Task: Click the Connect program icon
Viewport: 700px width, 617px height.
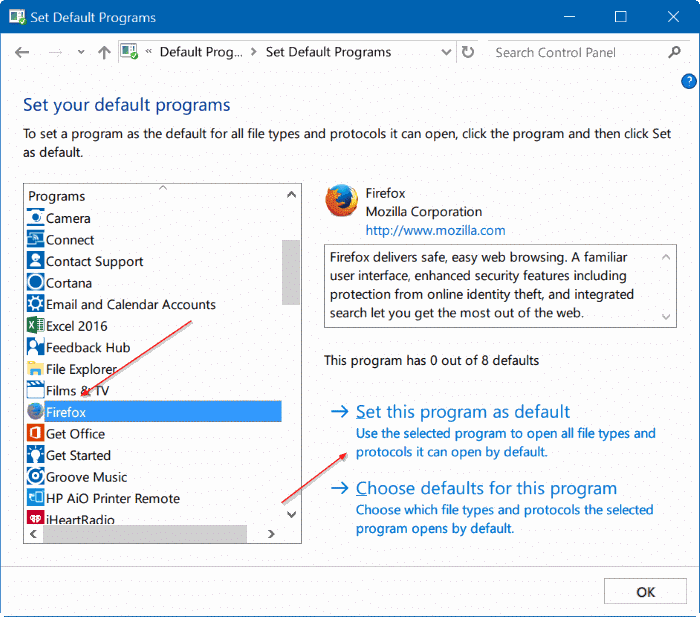Action: (35, 239)
